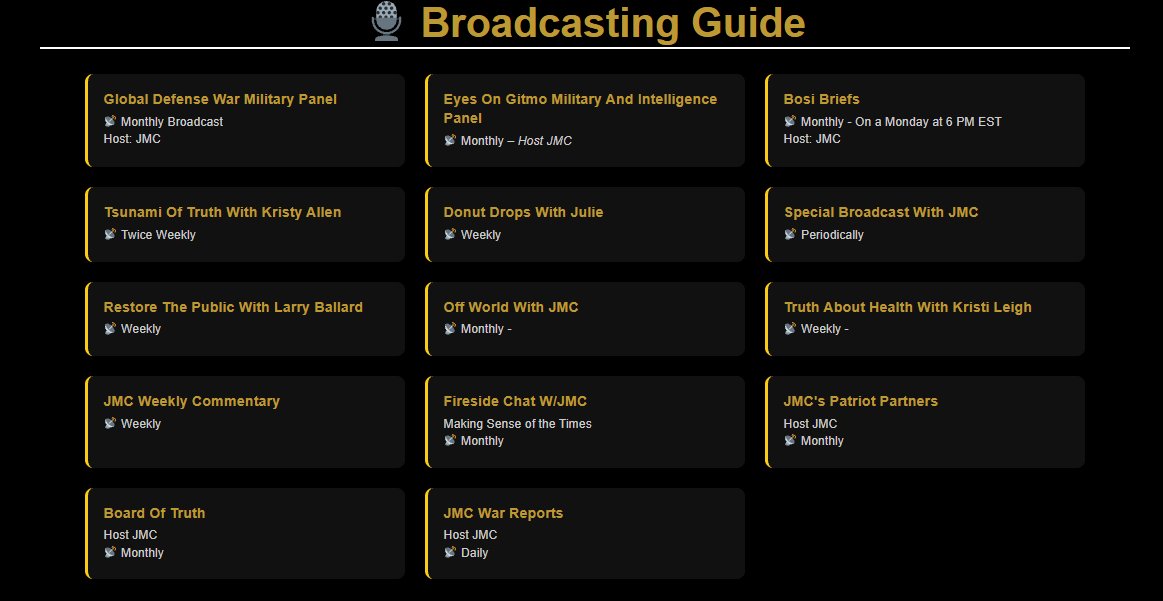1163x601 pixels.
Task: Click the microphone icon beside Broadcasting Guide
Action: point(386,21)
